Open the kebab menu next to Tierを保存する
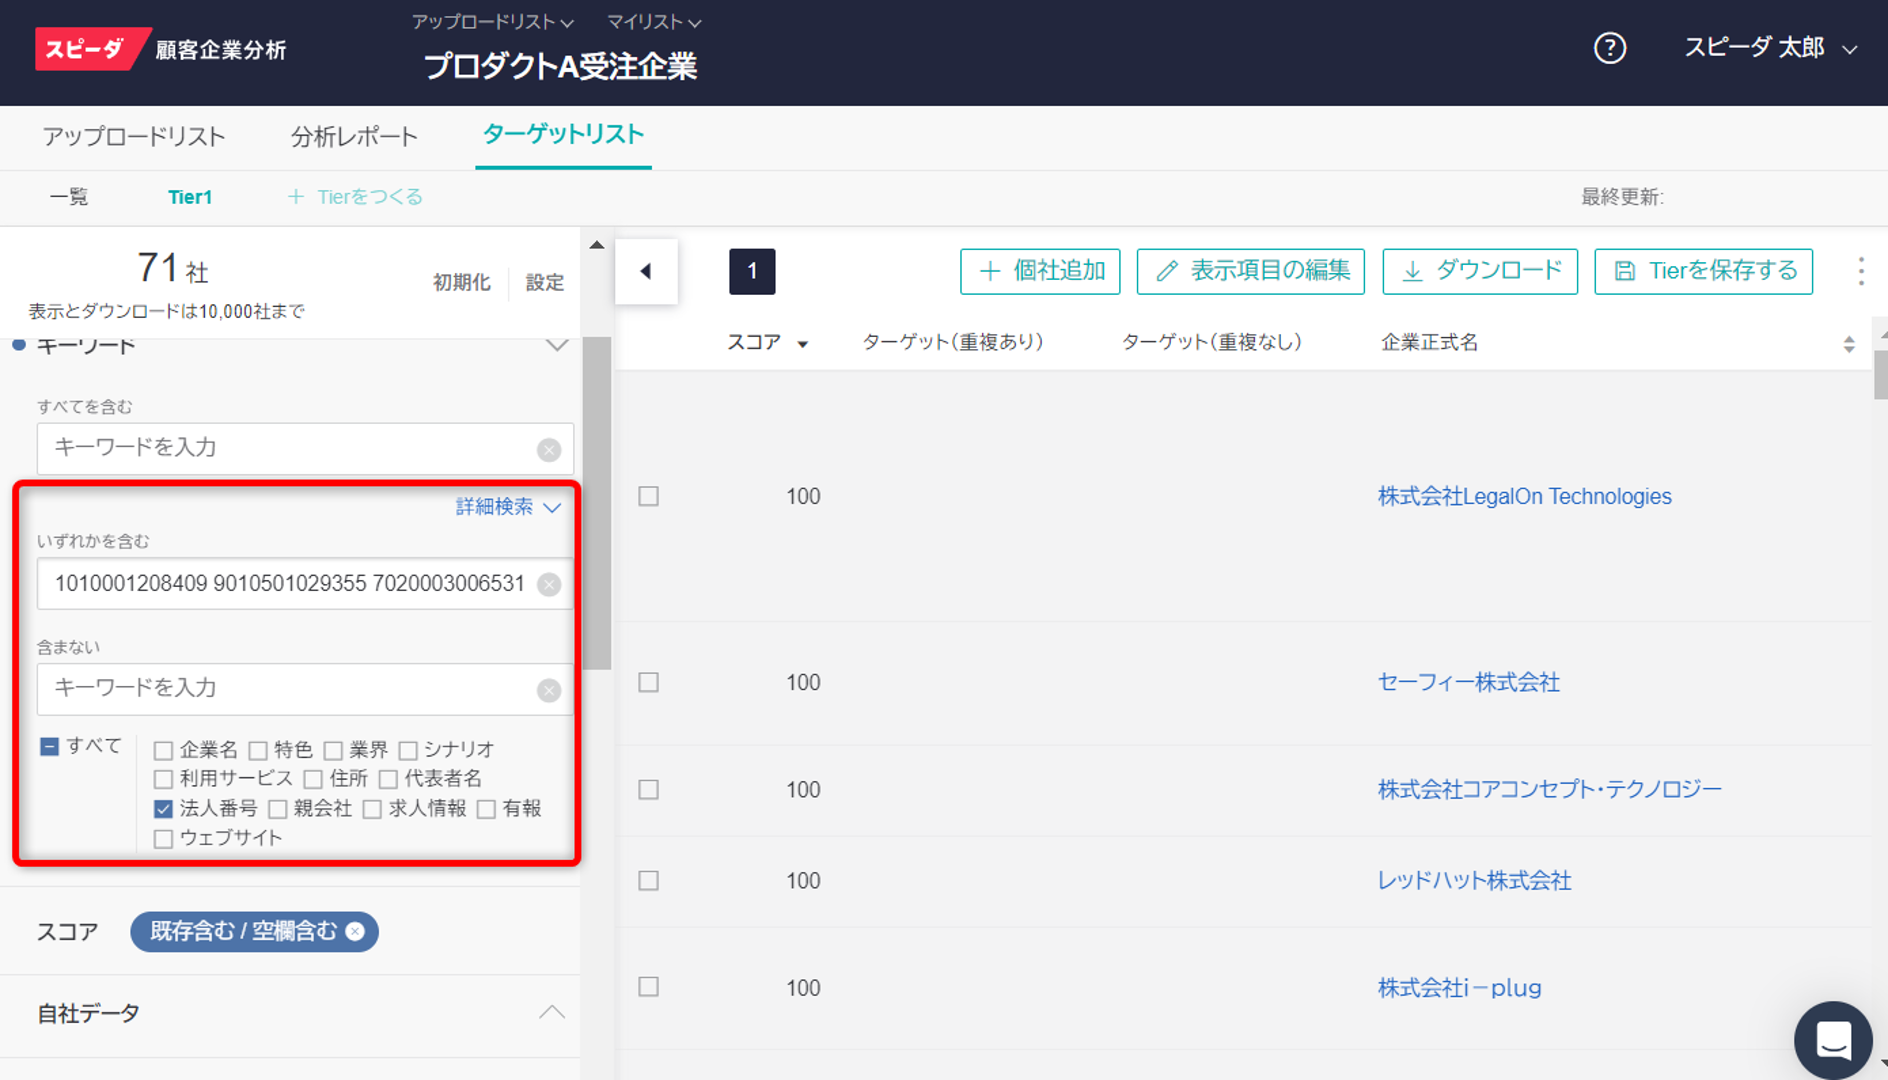 1861,271
